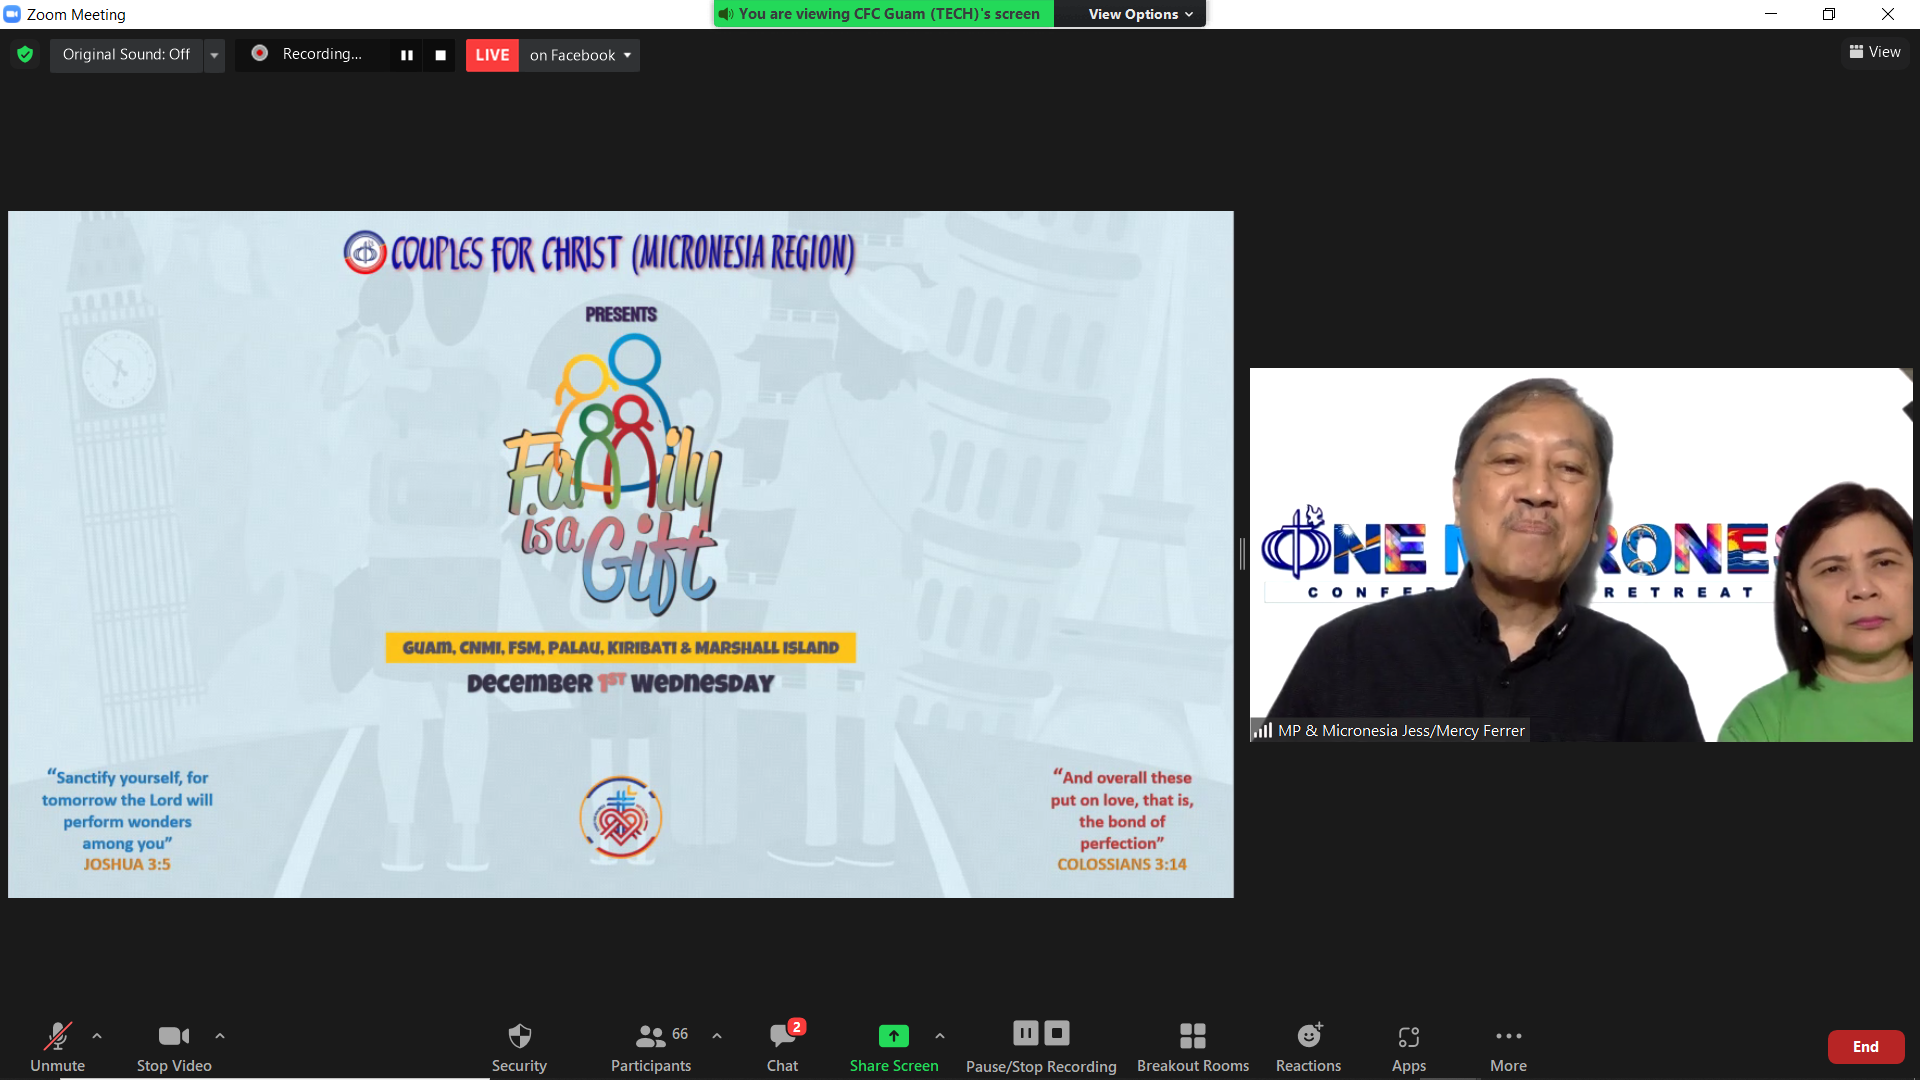The image size is (1920, 1080).
Task: Open the Participants panel
Action: coord(651,1046)
